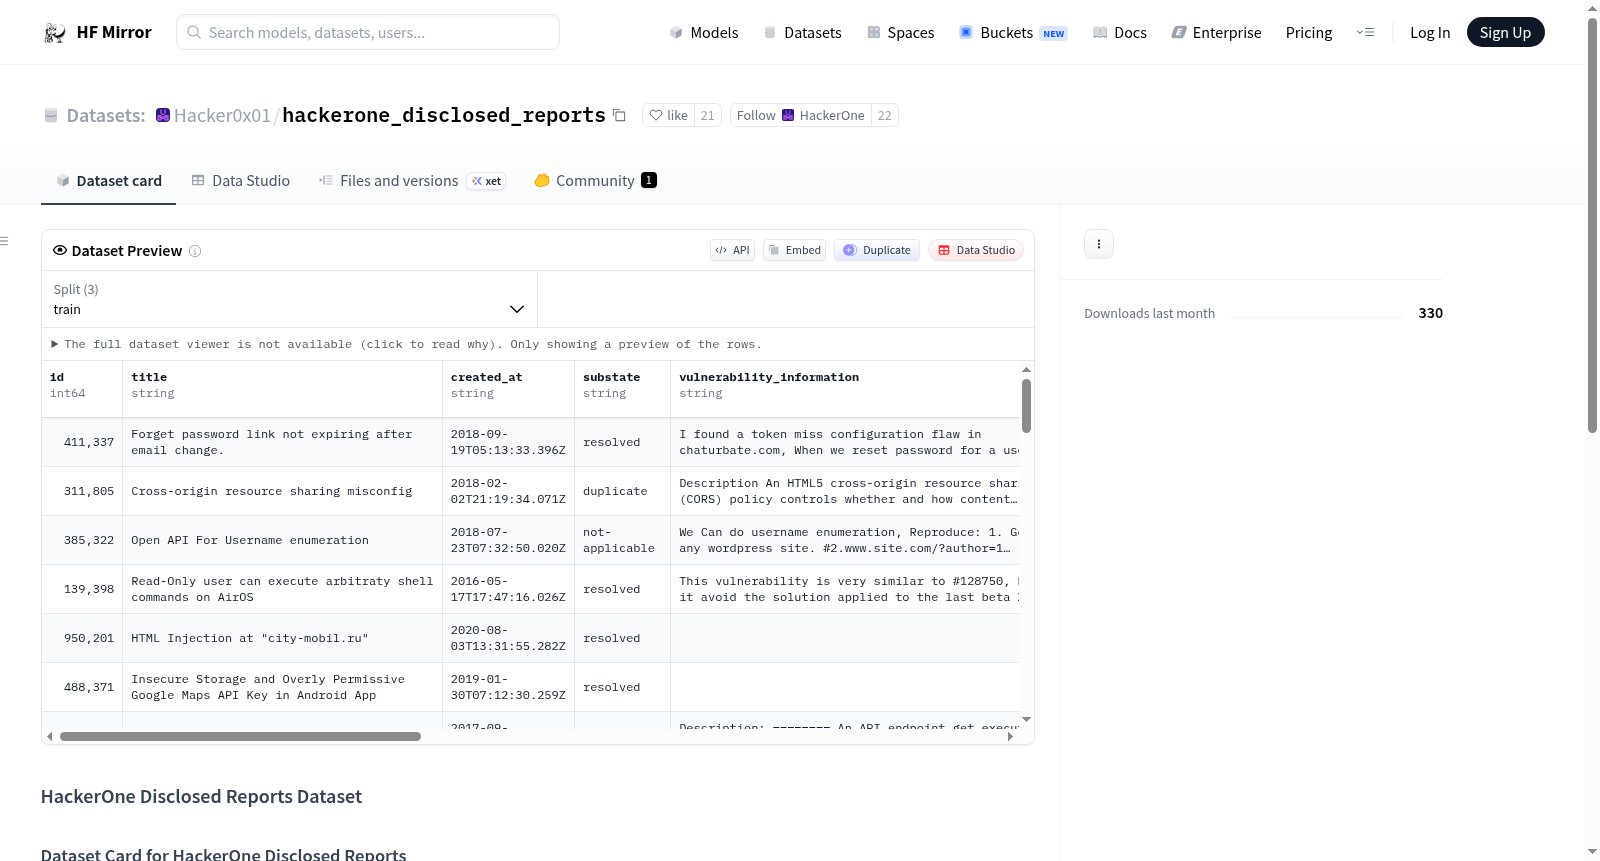Click the created_at cell 2019-01-30T07:12:30.259Z
Image resolution: width=1600 pixels, height=861 pixels.
pyautogui.click(x=508, y=688)
